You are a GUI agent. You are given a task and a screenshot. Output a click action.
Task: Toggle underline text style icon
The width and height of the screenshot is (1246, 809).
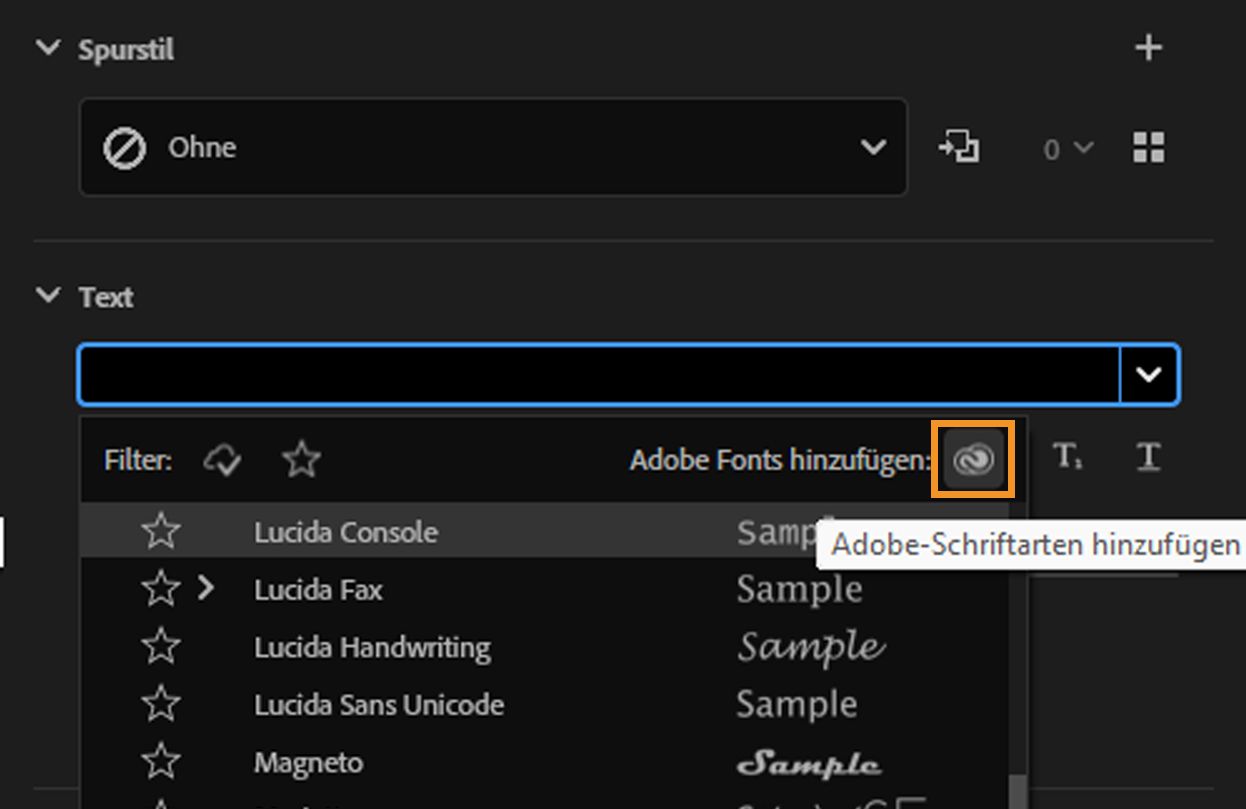point(1148,458)
